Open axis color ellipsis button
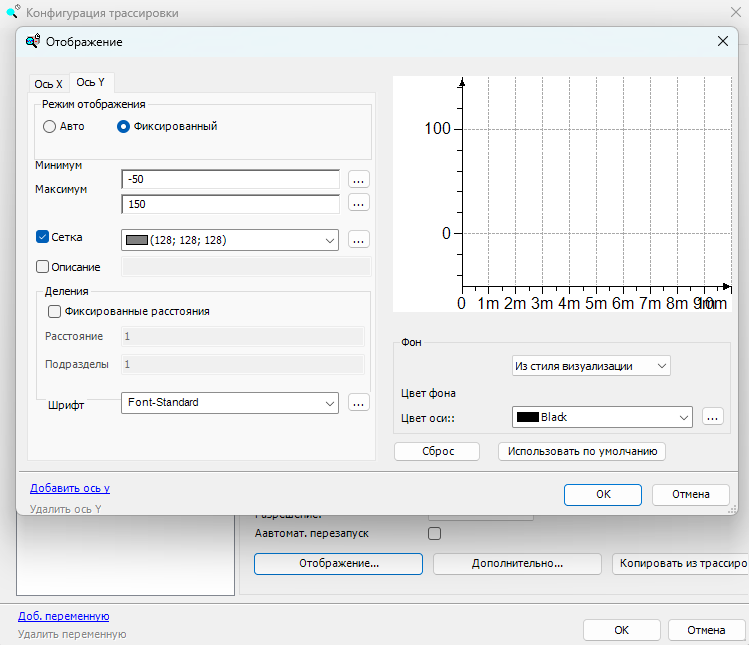Viewport: 749px width, 645px height. point(712,417)
